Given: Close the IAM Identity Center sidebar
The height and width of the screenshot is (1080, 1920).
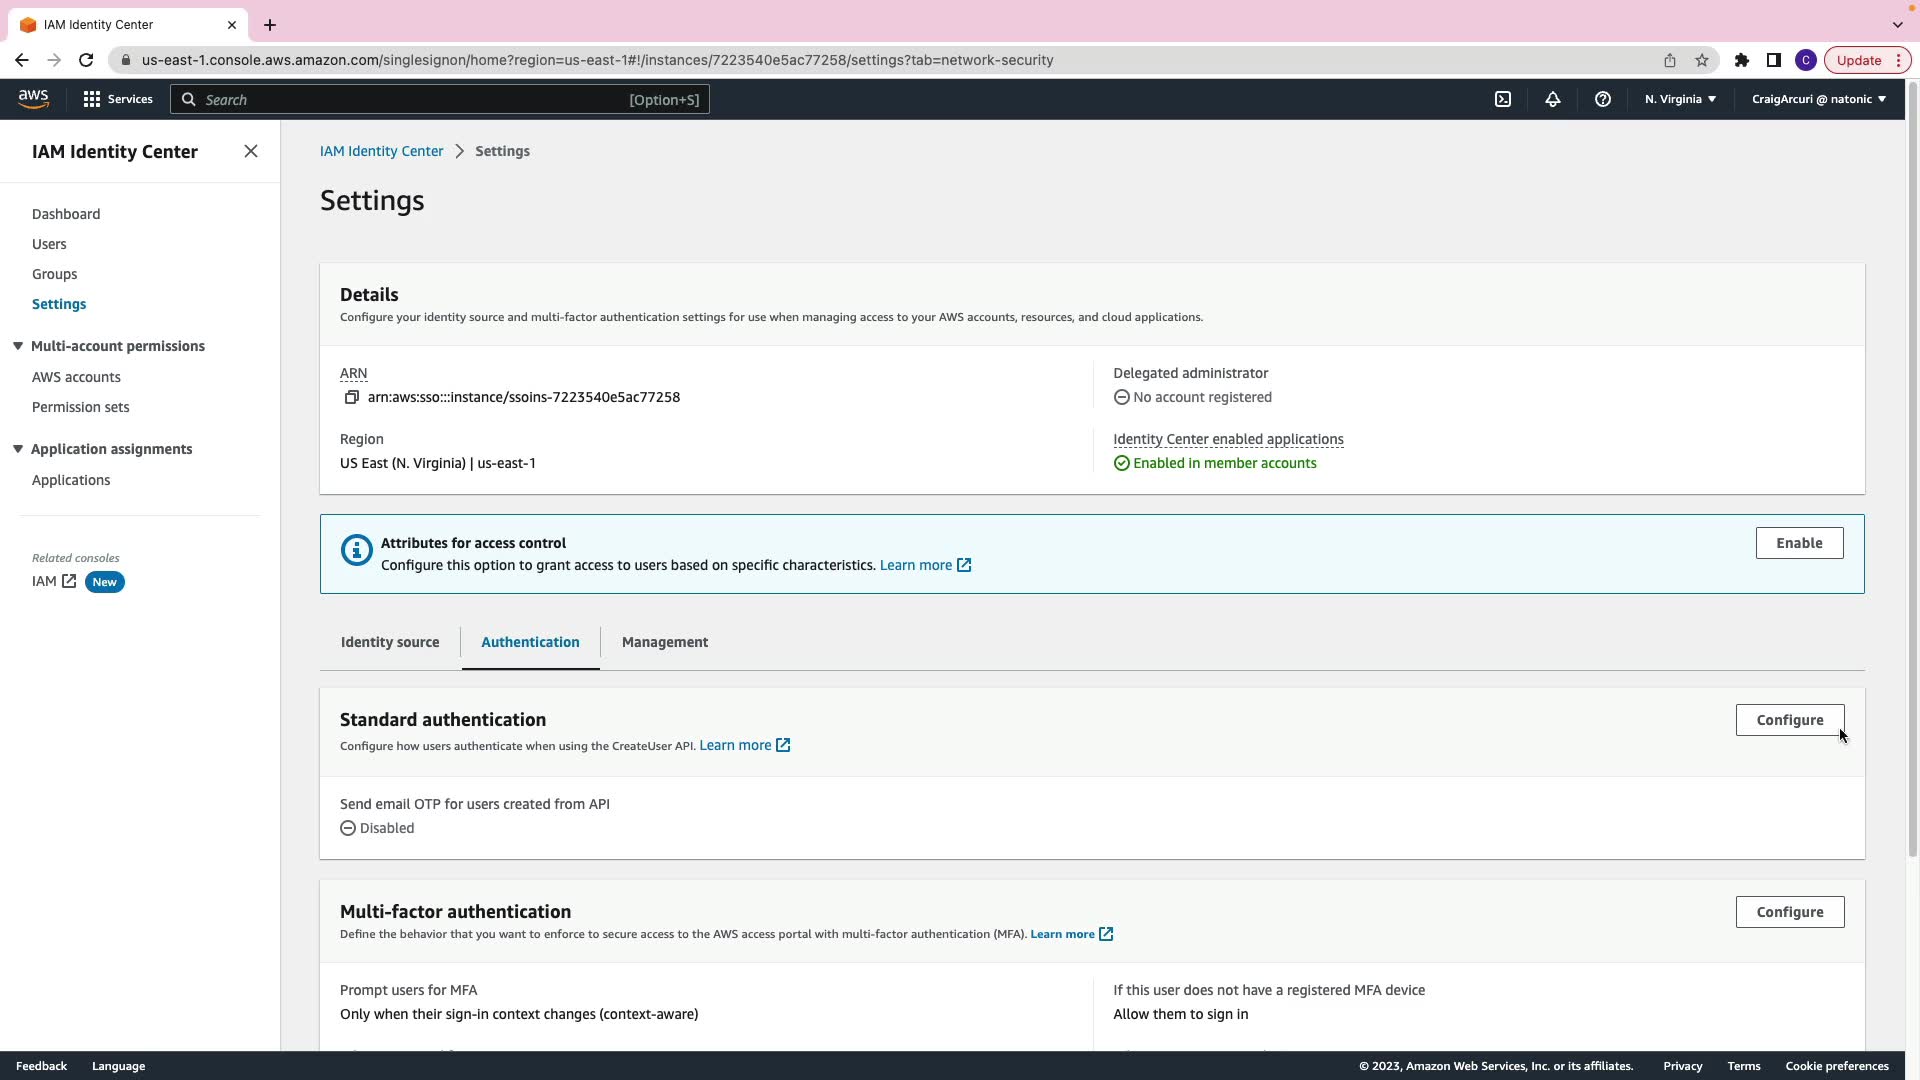Looking at the screenshot, I should coord(251,151).
